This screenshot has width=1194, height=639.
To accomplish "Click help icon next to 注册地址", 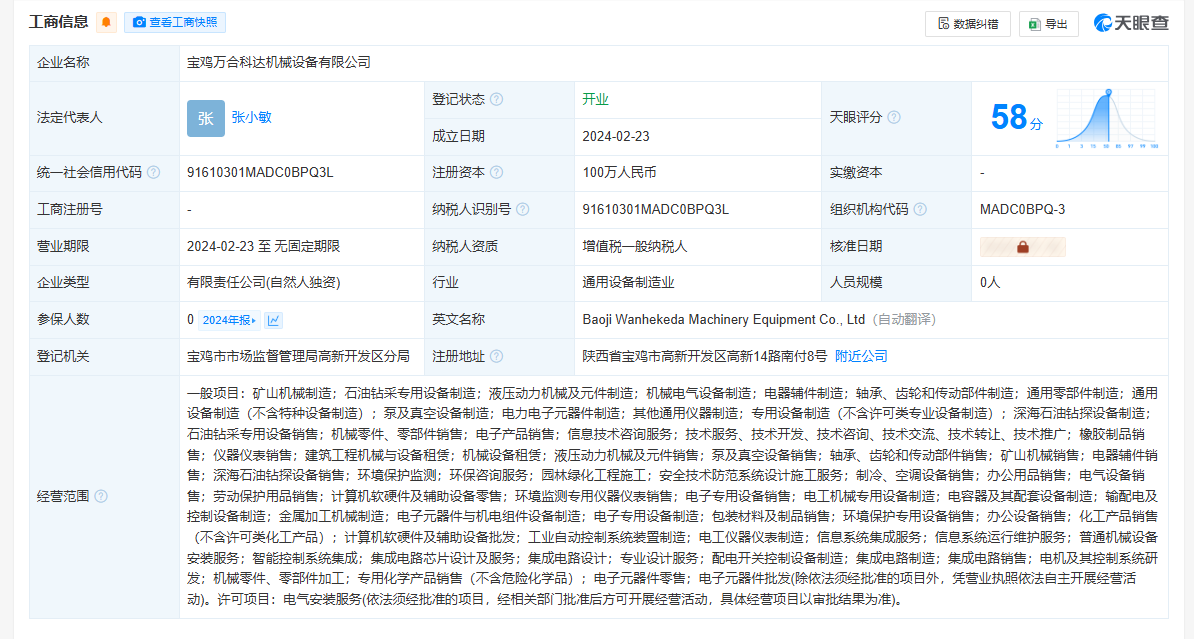I will tap(496, 356).
